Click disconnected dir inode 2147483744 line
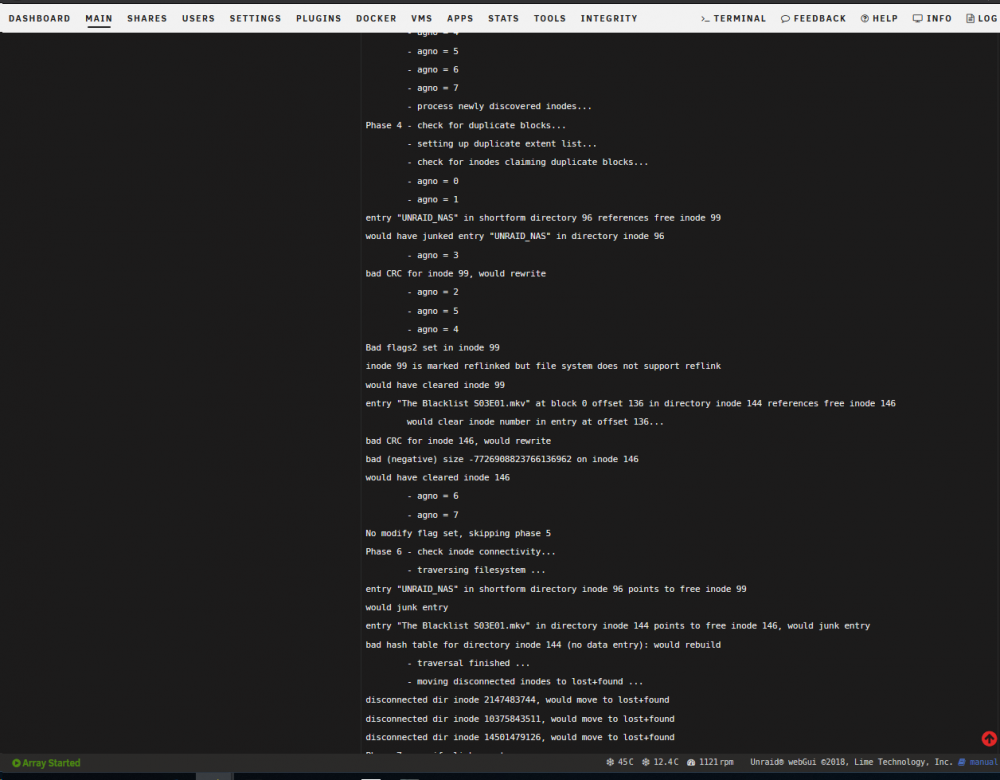 517,700
